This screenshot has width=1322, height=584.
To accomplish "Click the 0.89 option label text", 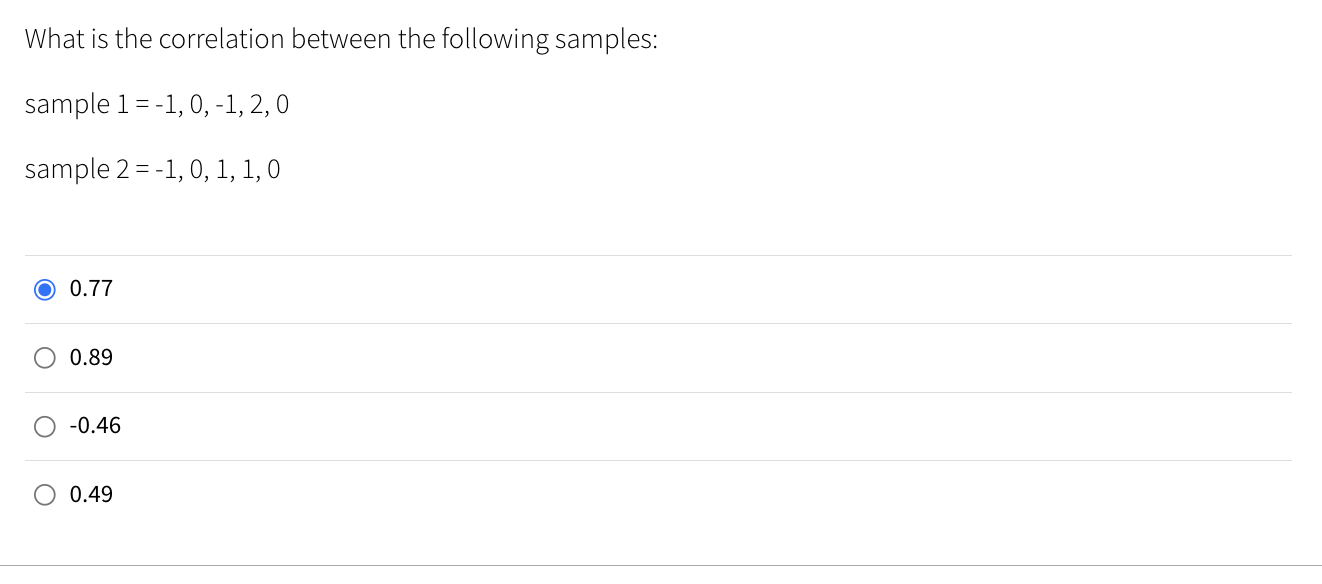I will click(91, 357).
